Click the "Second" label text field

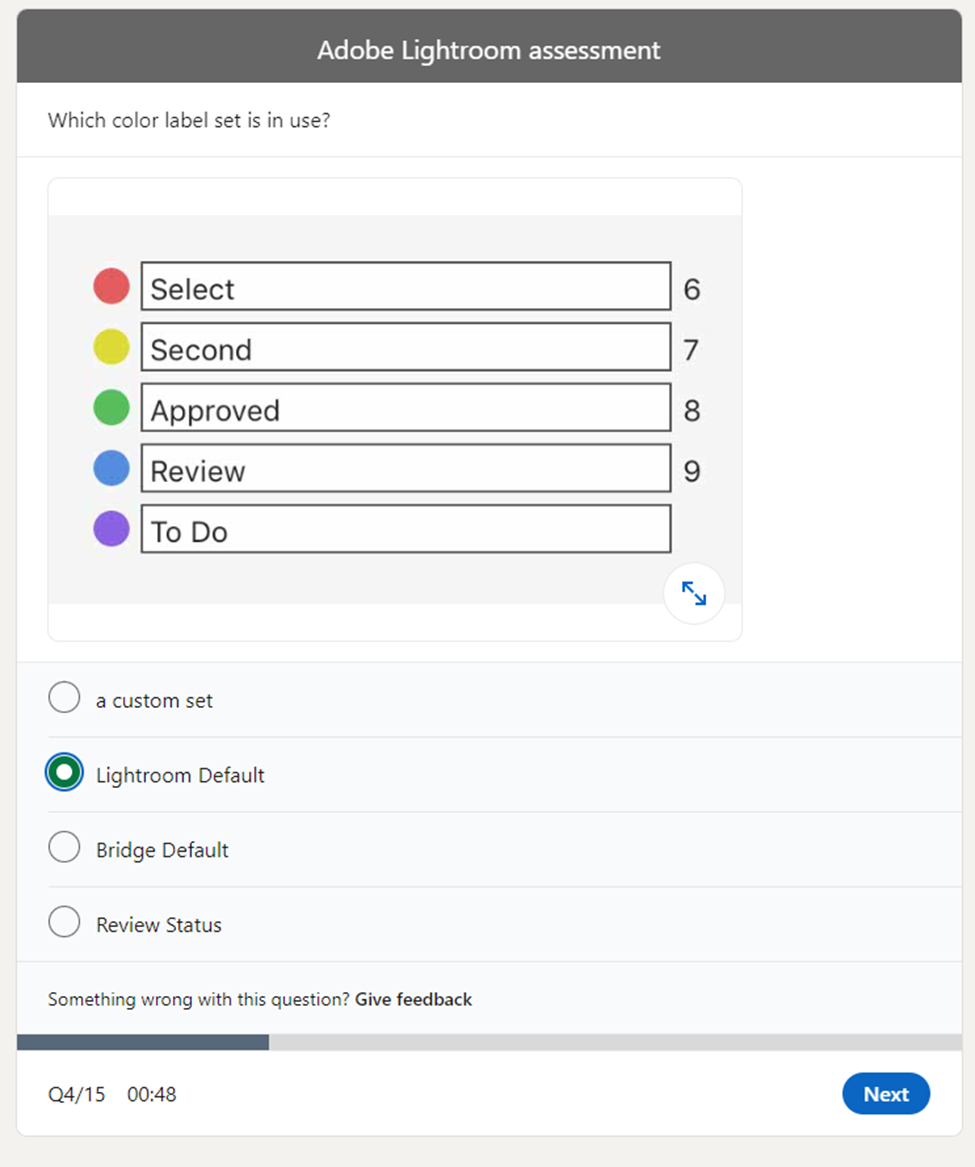[x=405, y=347]
